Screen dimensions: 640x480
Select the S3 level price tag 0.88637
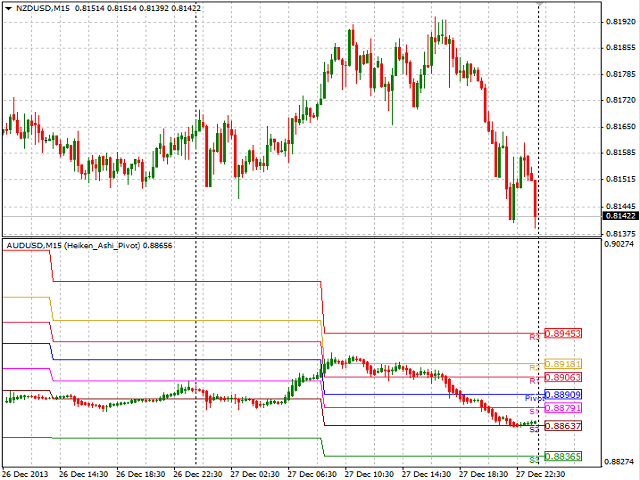click(x=563, y=426)
